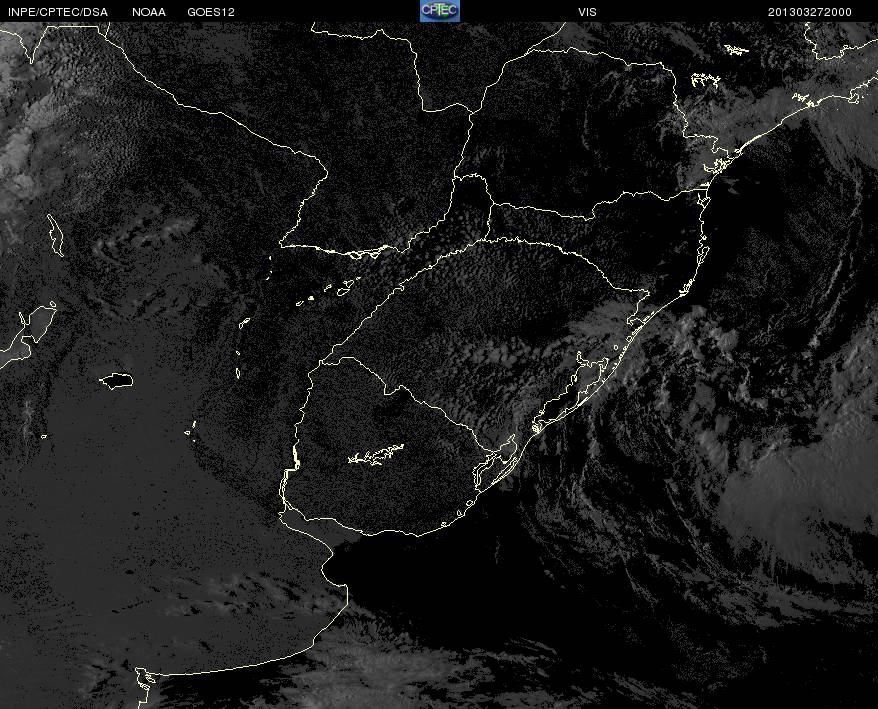Click the VIS channel label

pyautogui.click(x=587, y=12)
